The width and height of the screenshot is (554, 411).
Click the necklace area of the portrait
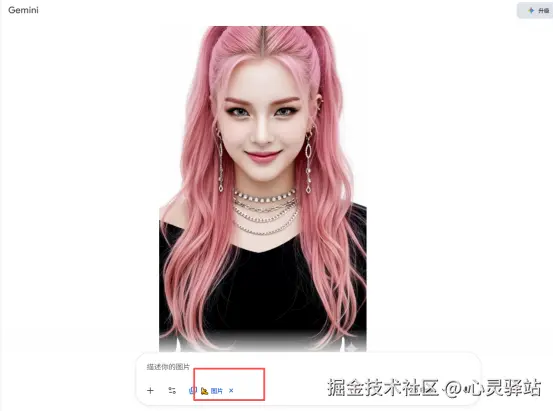click(x=265, y=212)
